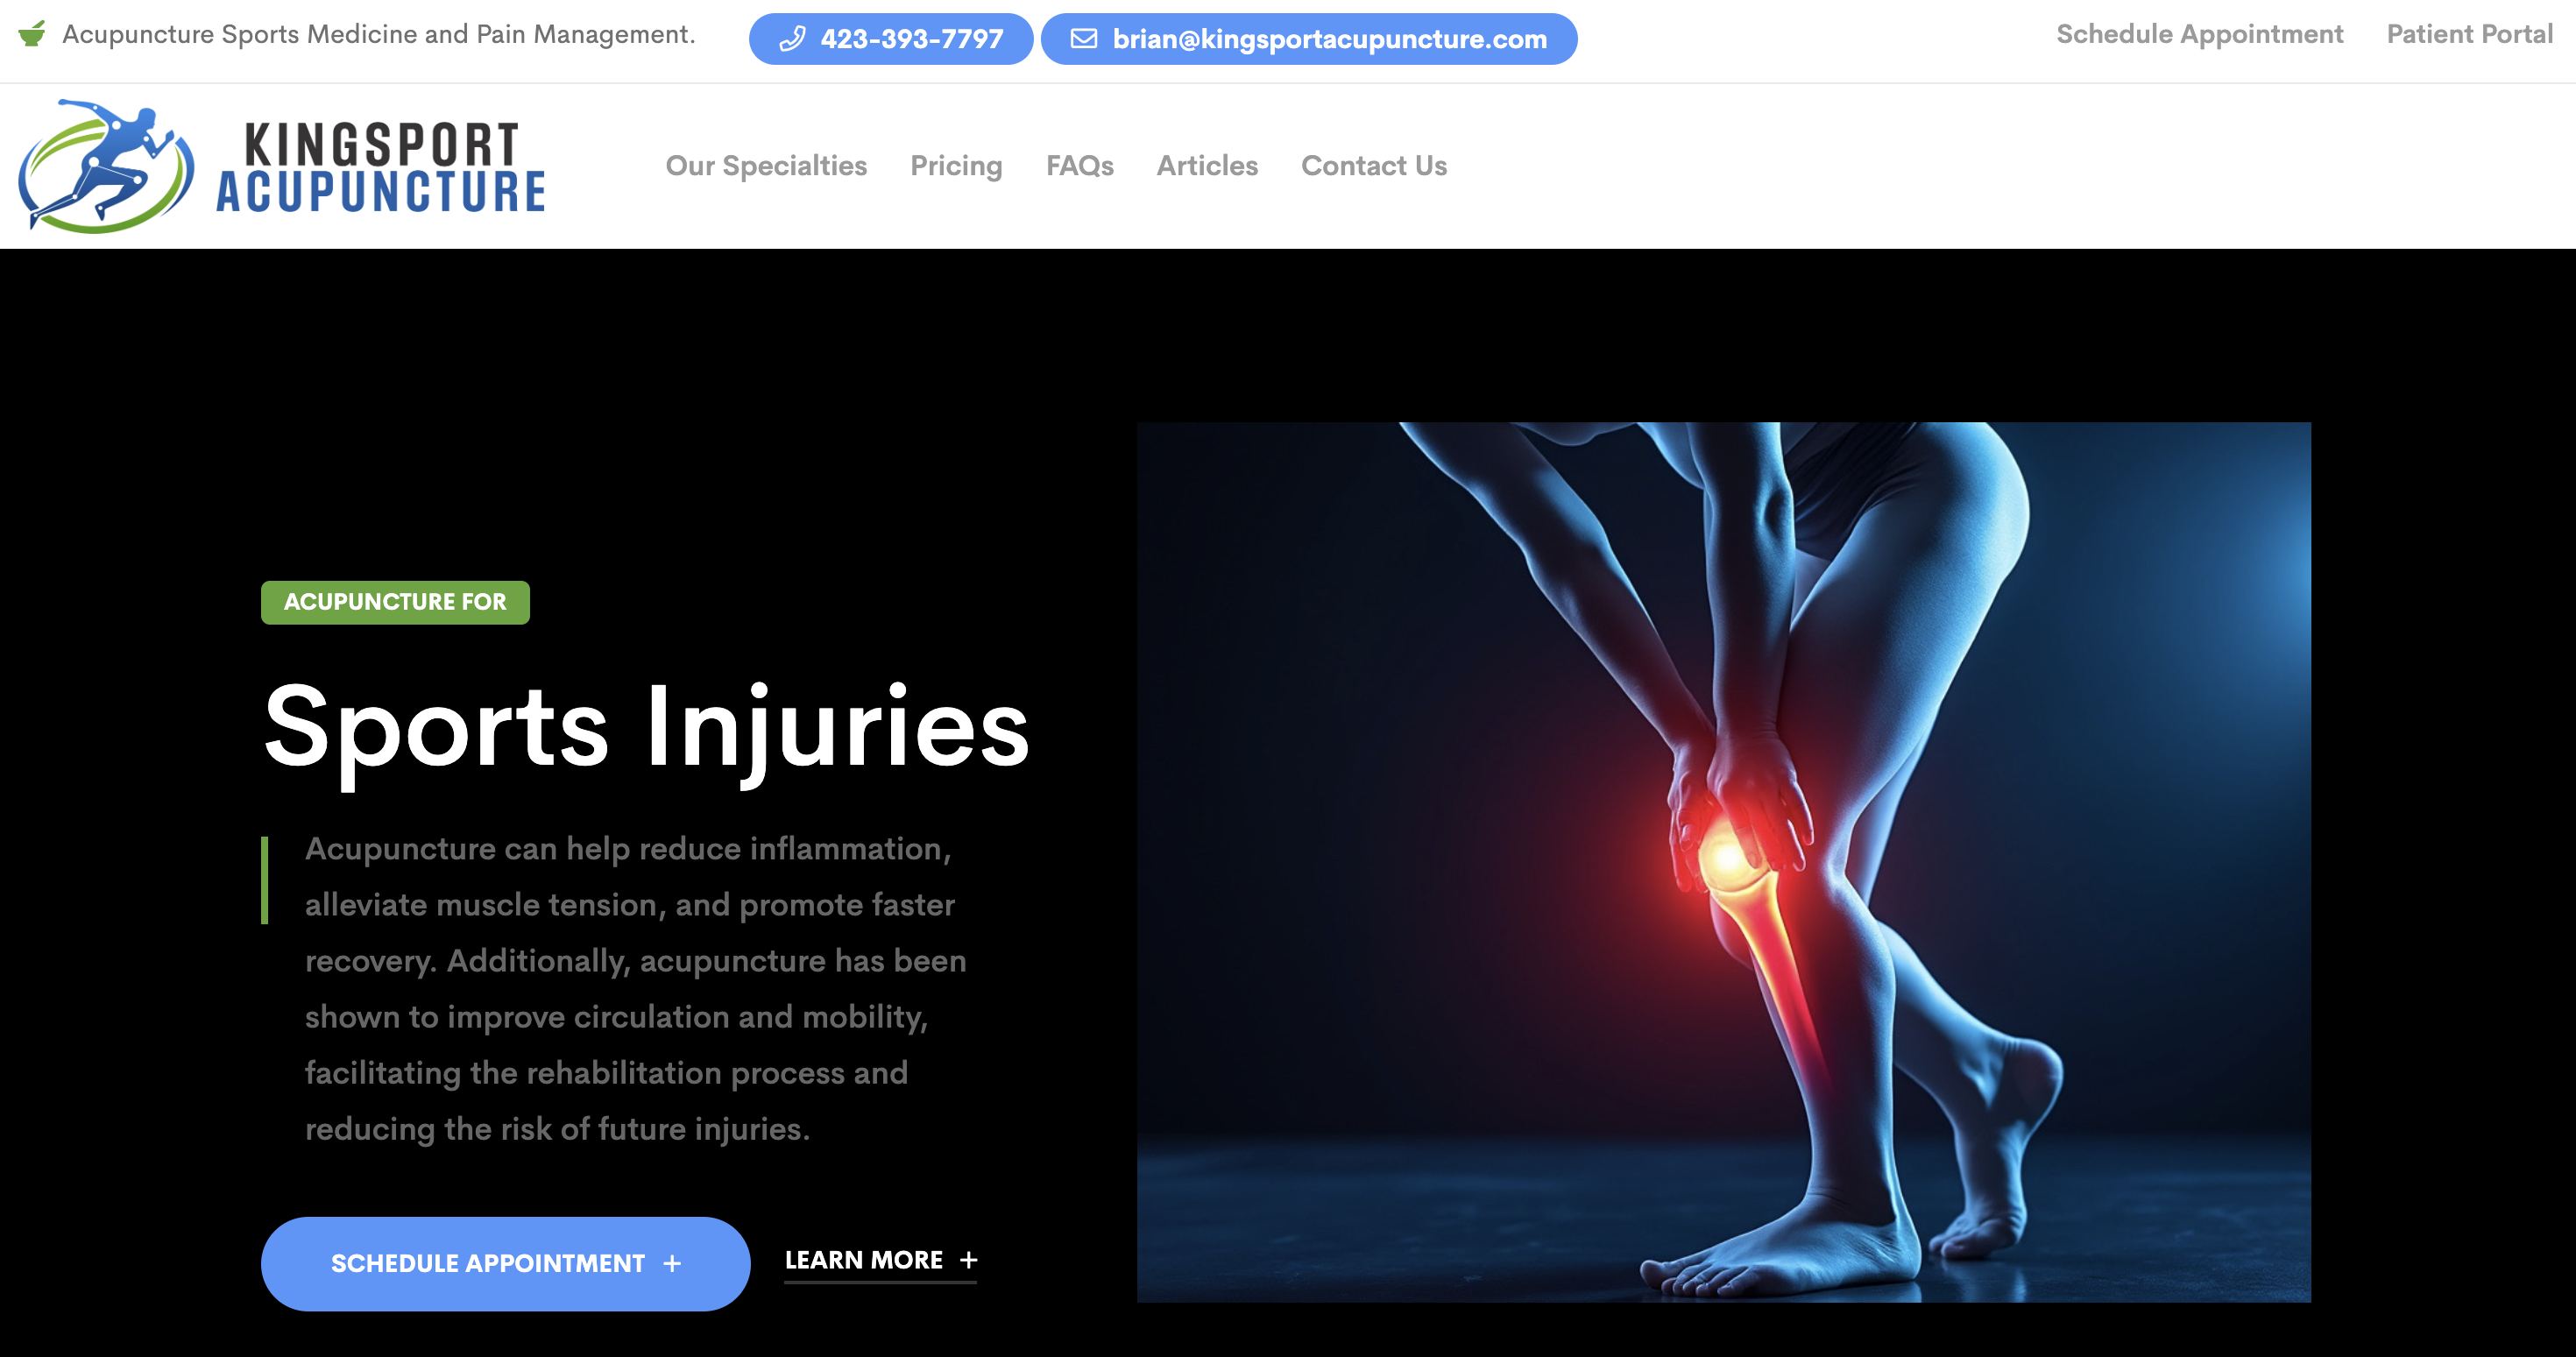The width and height of the screenshot is (2576, 1357).
Task: Go to the Pricing page
Action: pos(956,166)
